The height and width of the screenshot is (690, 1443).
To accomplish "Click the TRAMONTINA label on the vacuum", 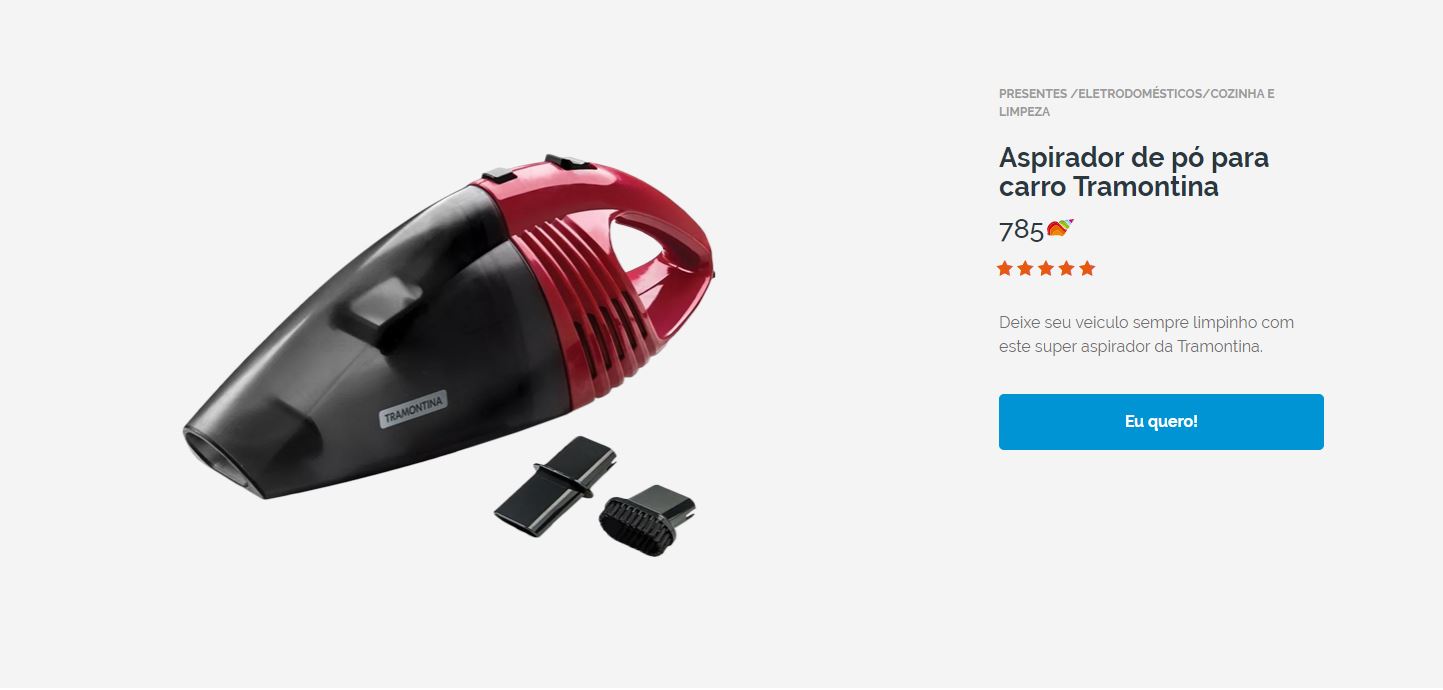I will pos(413,410).
